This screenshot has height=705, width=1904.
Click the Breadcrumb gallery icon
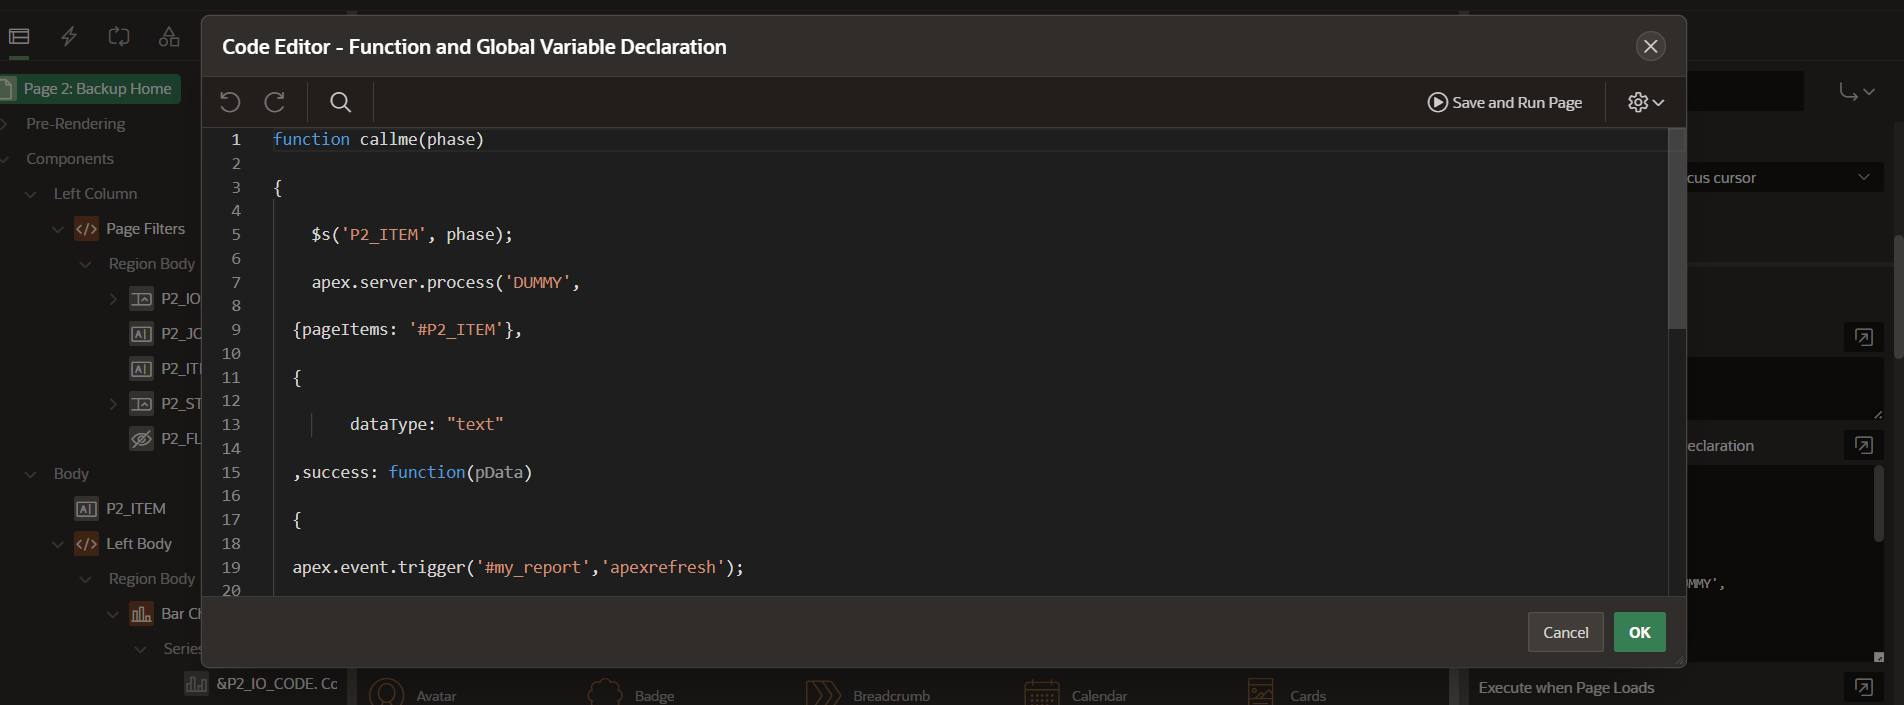823,693
